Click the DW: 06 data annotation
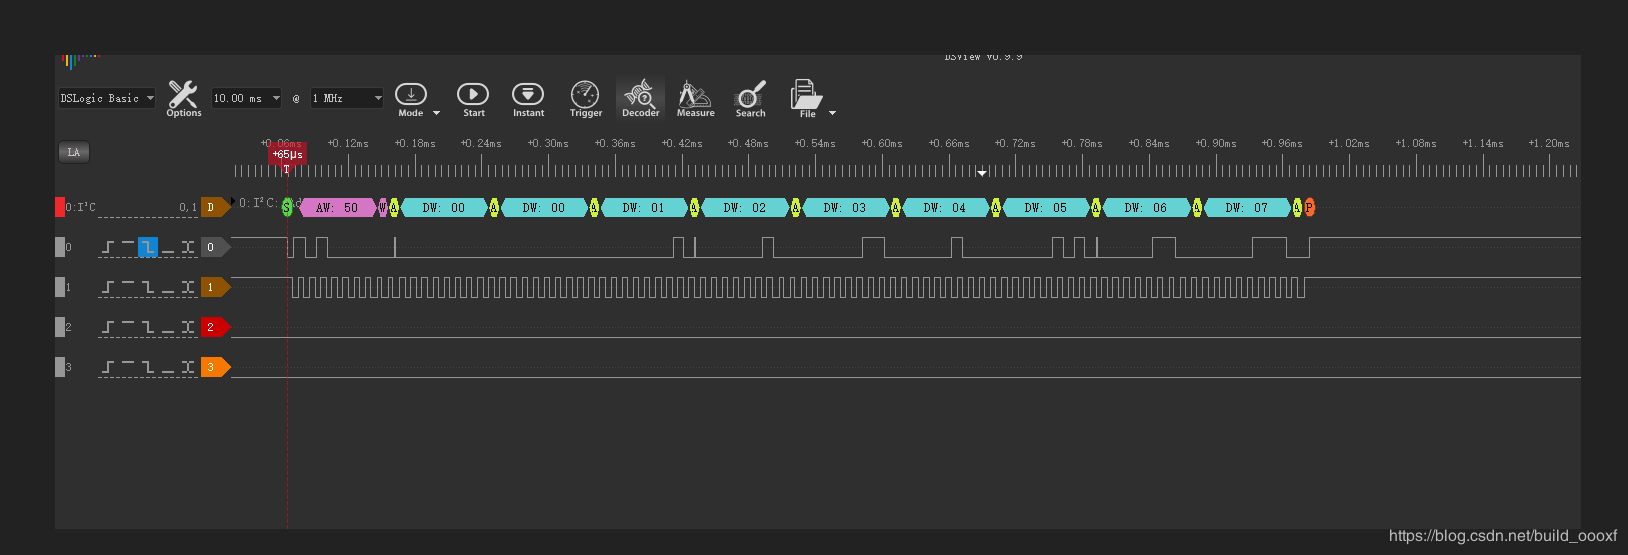This screenshot has height=555, width=1628. pos(1146,208)
